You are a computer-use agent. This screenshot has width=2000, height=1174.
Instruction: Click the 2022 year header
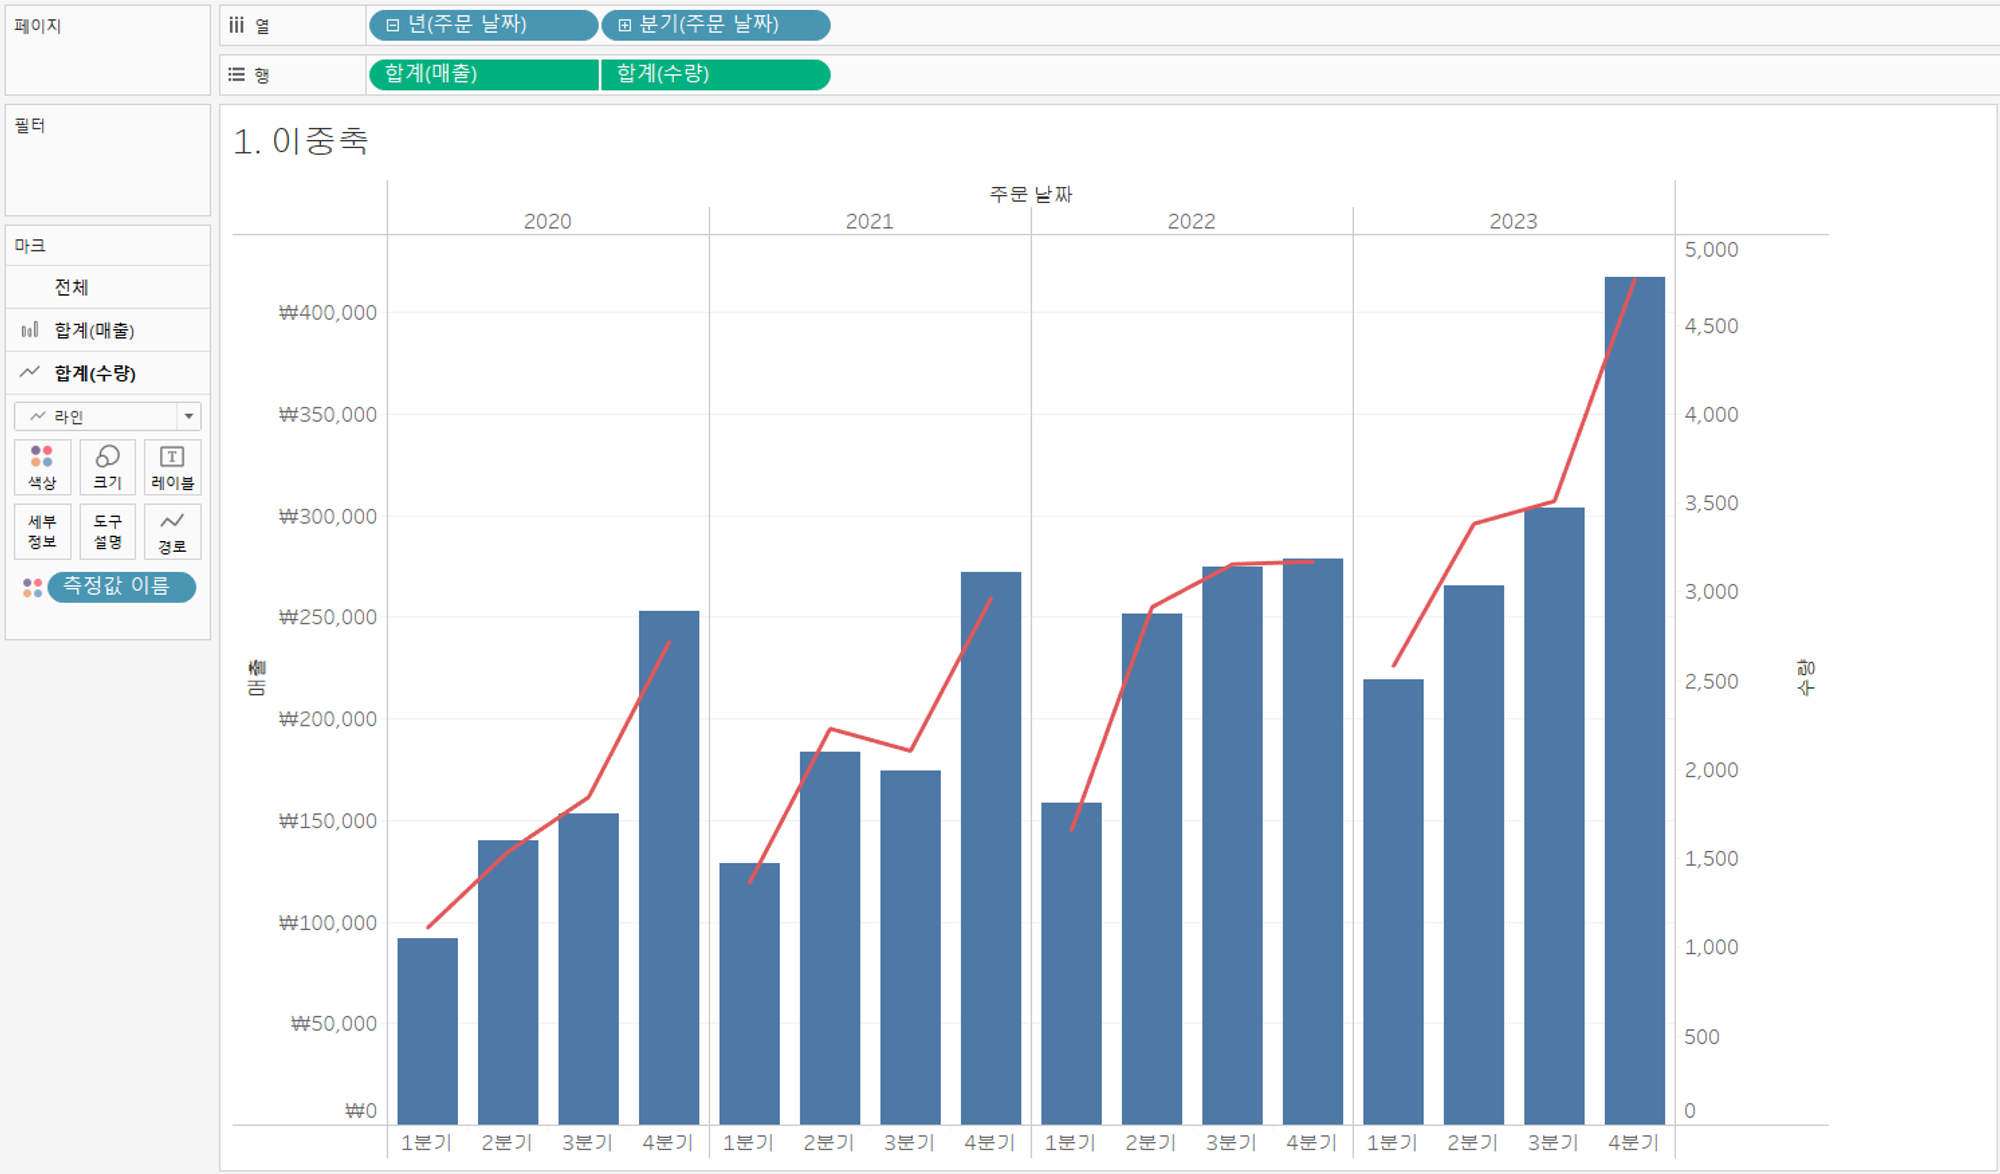click(1192, 221)
